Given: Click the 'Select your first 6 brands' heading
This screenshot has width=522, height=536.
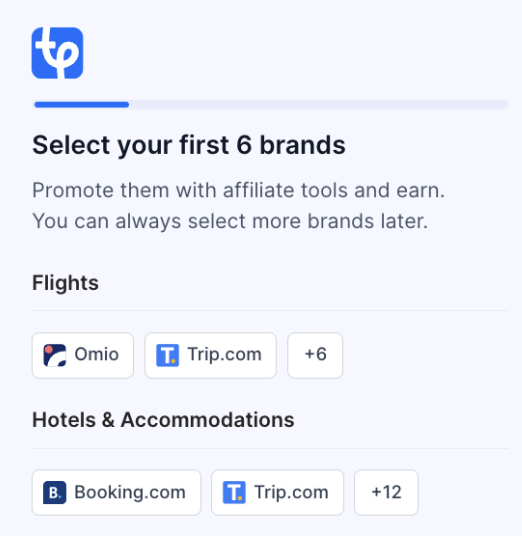Looking at the screenshot, I should 189,145.
